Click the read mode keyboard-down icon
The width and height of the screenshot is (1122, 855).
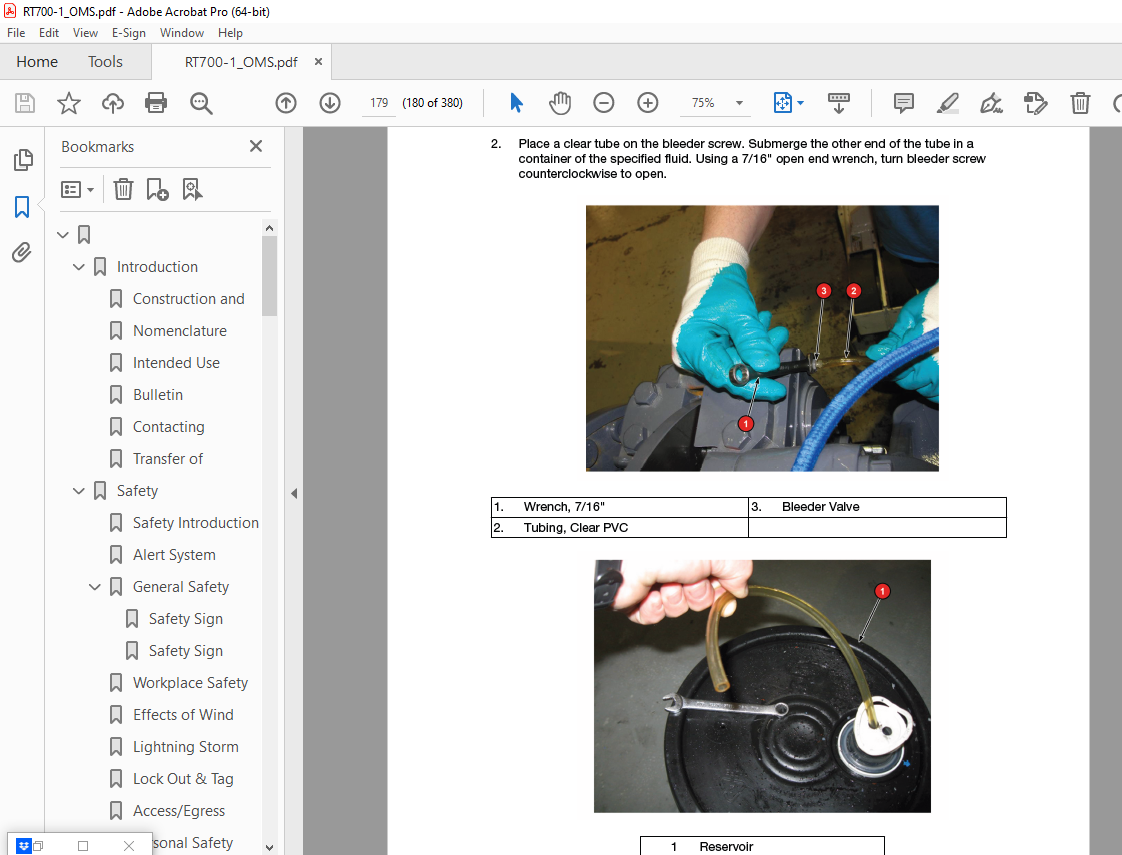tap(839, 103)
